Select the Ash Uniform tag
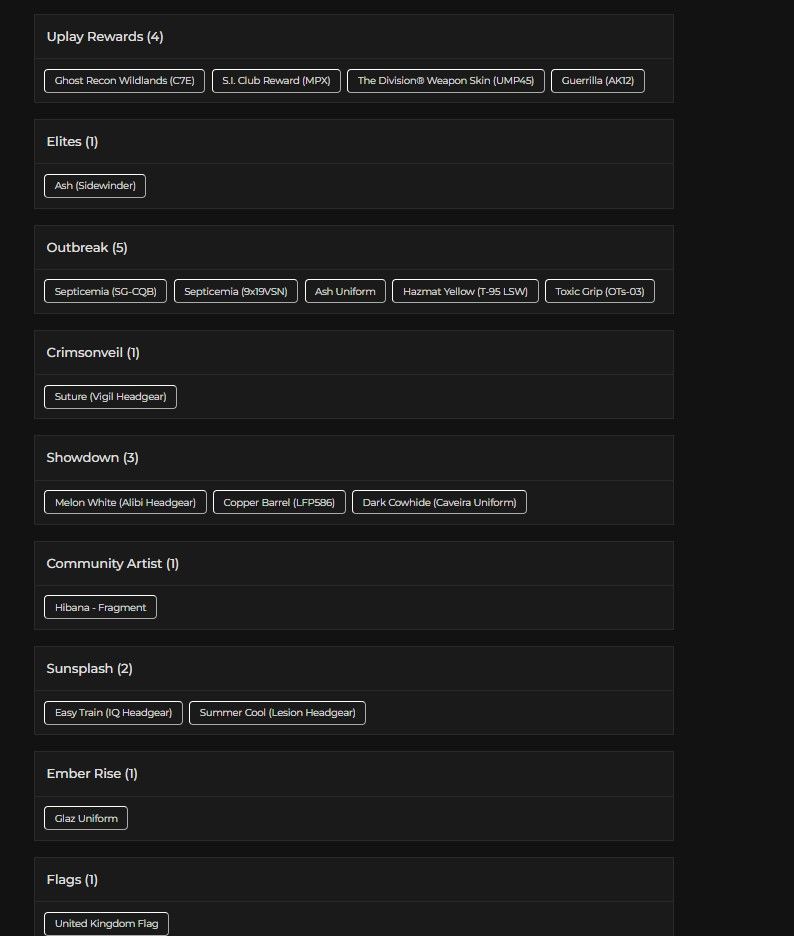This screenshot has width=794, height=936. (x=345, y=292)
